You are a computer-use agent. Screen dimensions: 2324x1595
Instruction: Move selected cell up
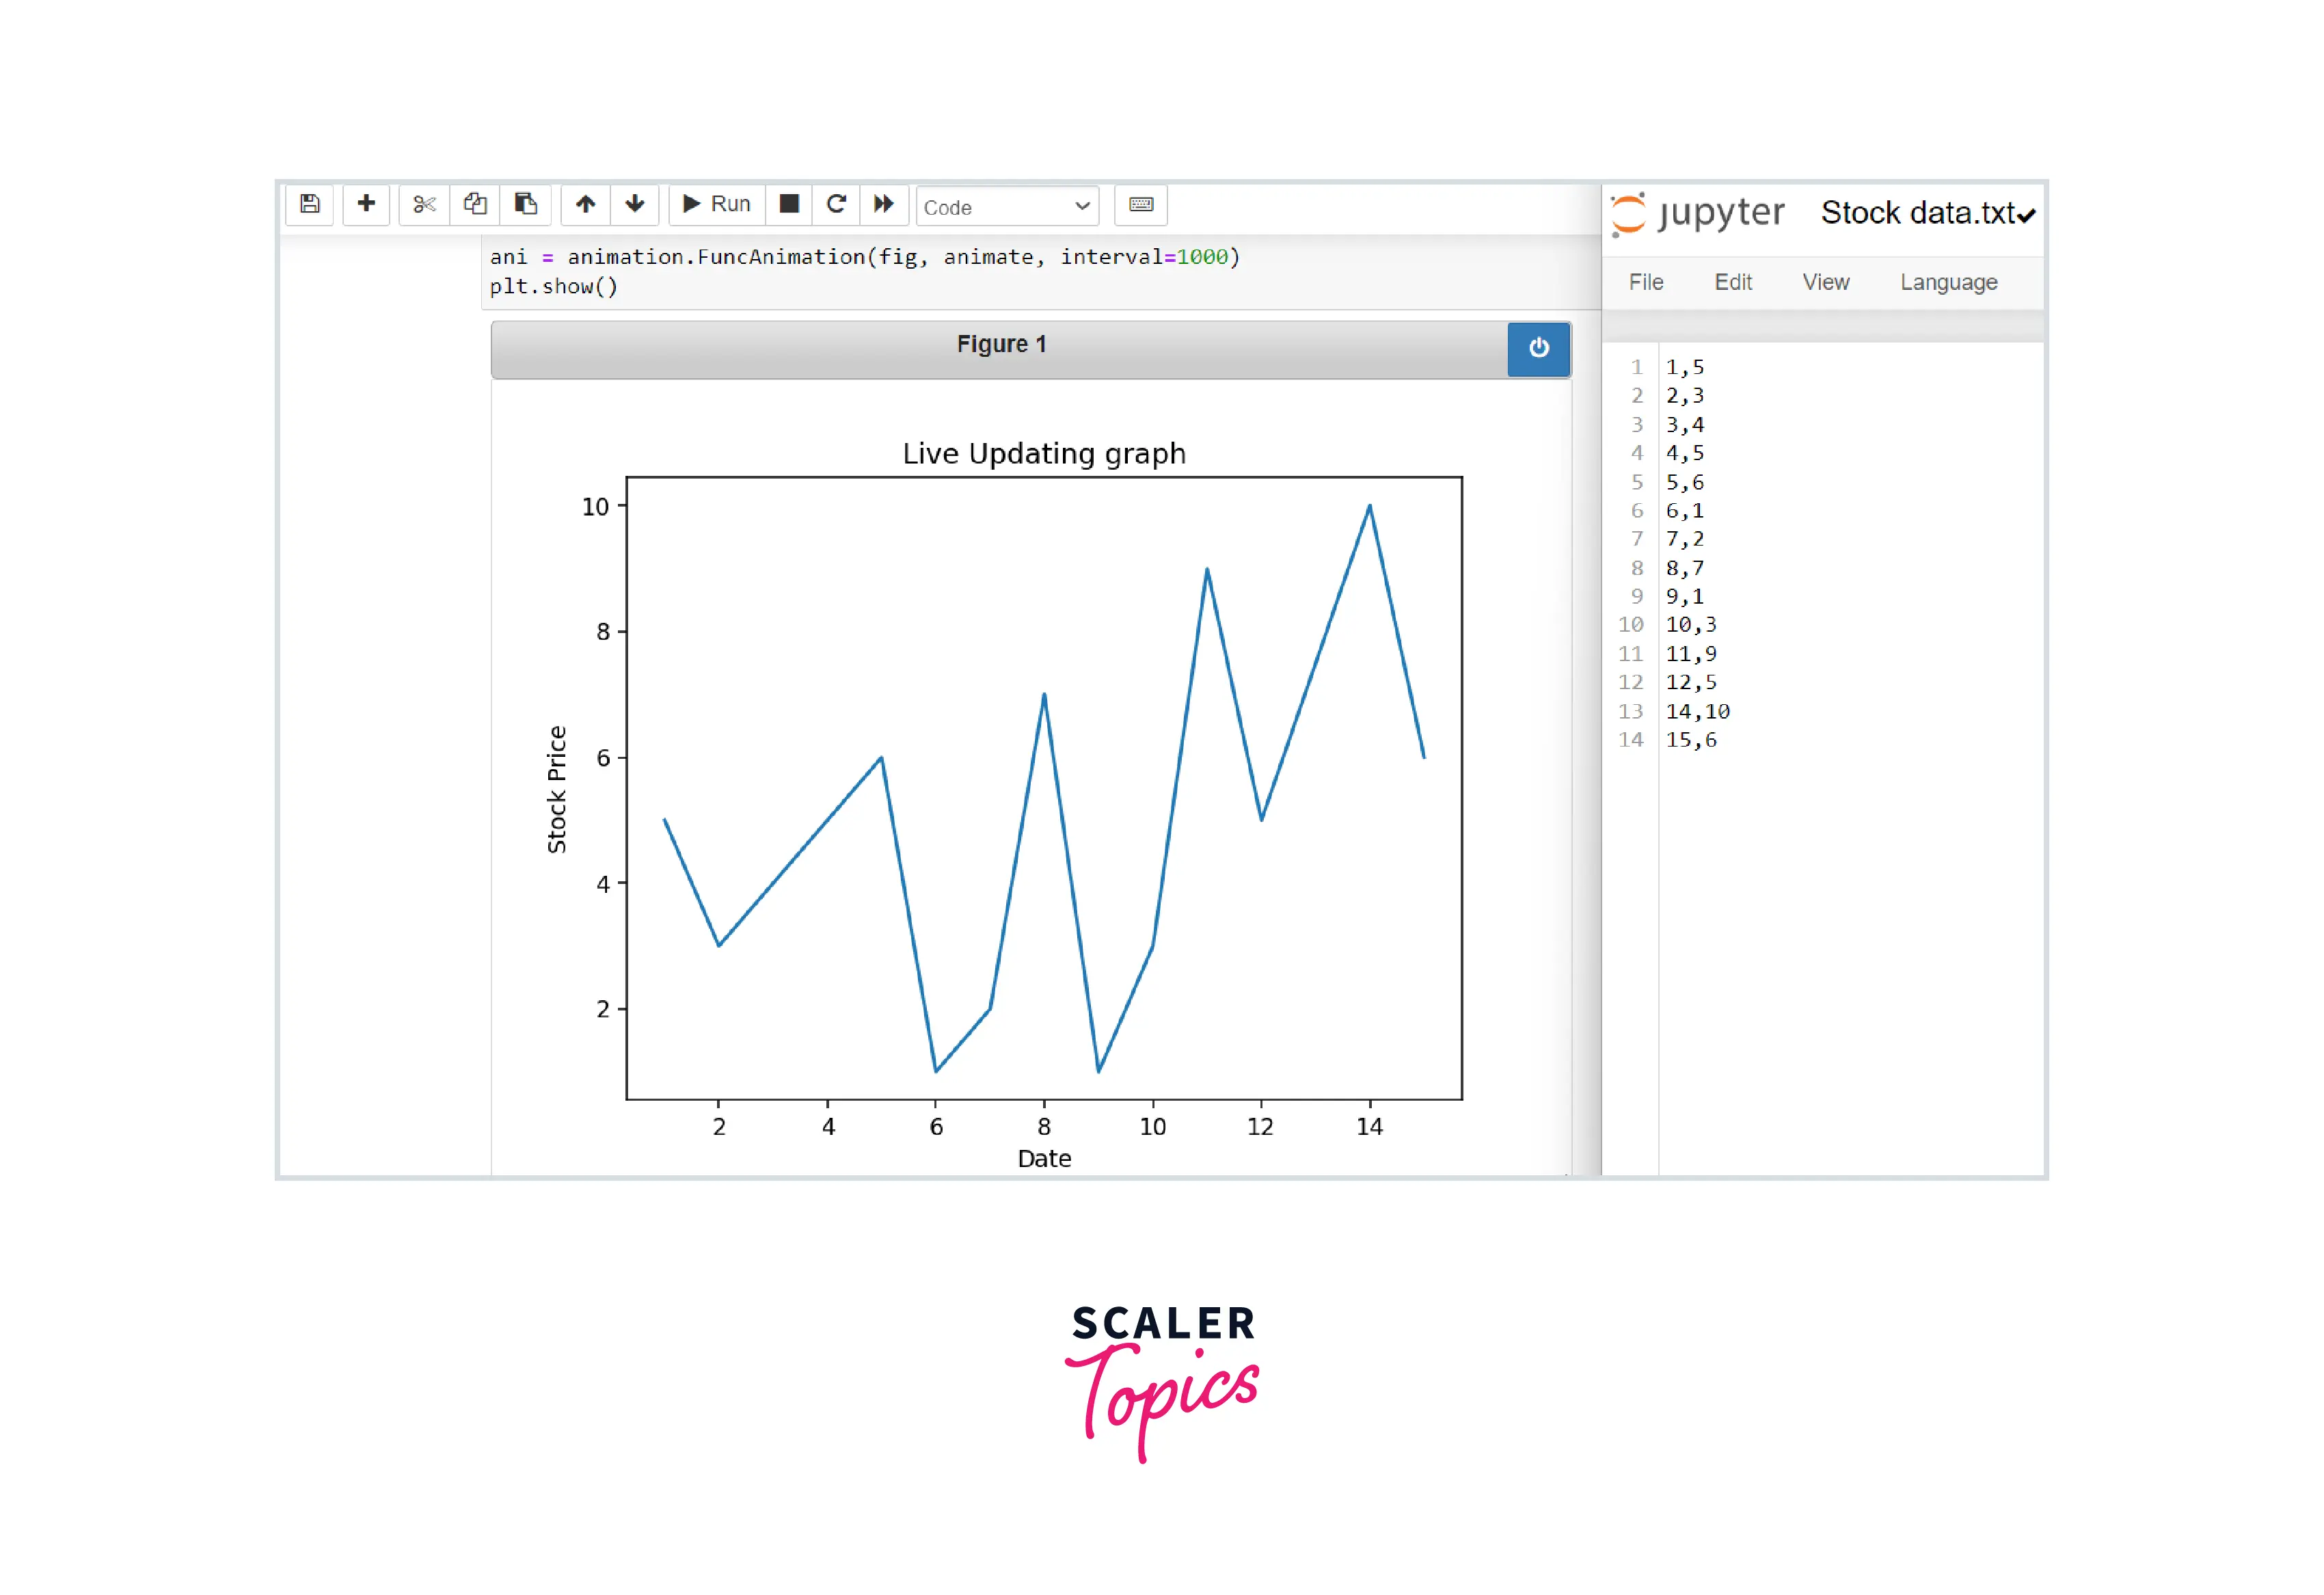(x=585, y=205)
